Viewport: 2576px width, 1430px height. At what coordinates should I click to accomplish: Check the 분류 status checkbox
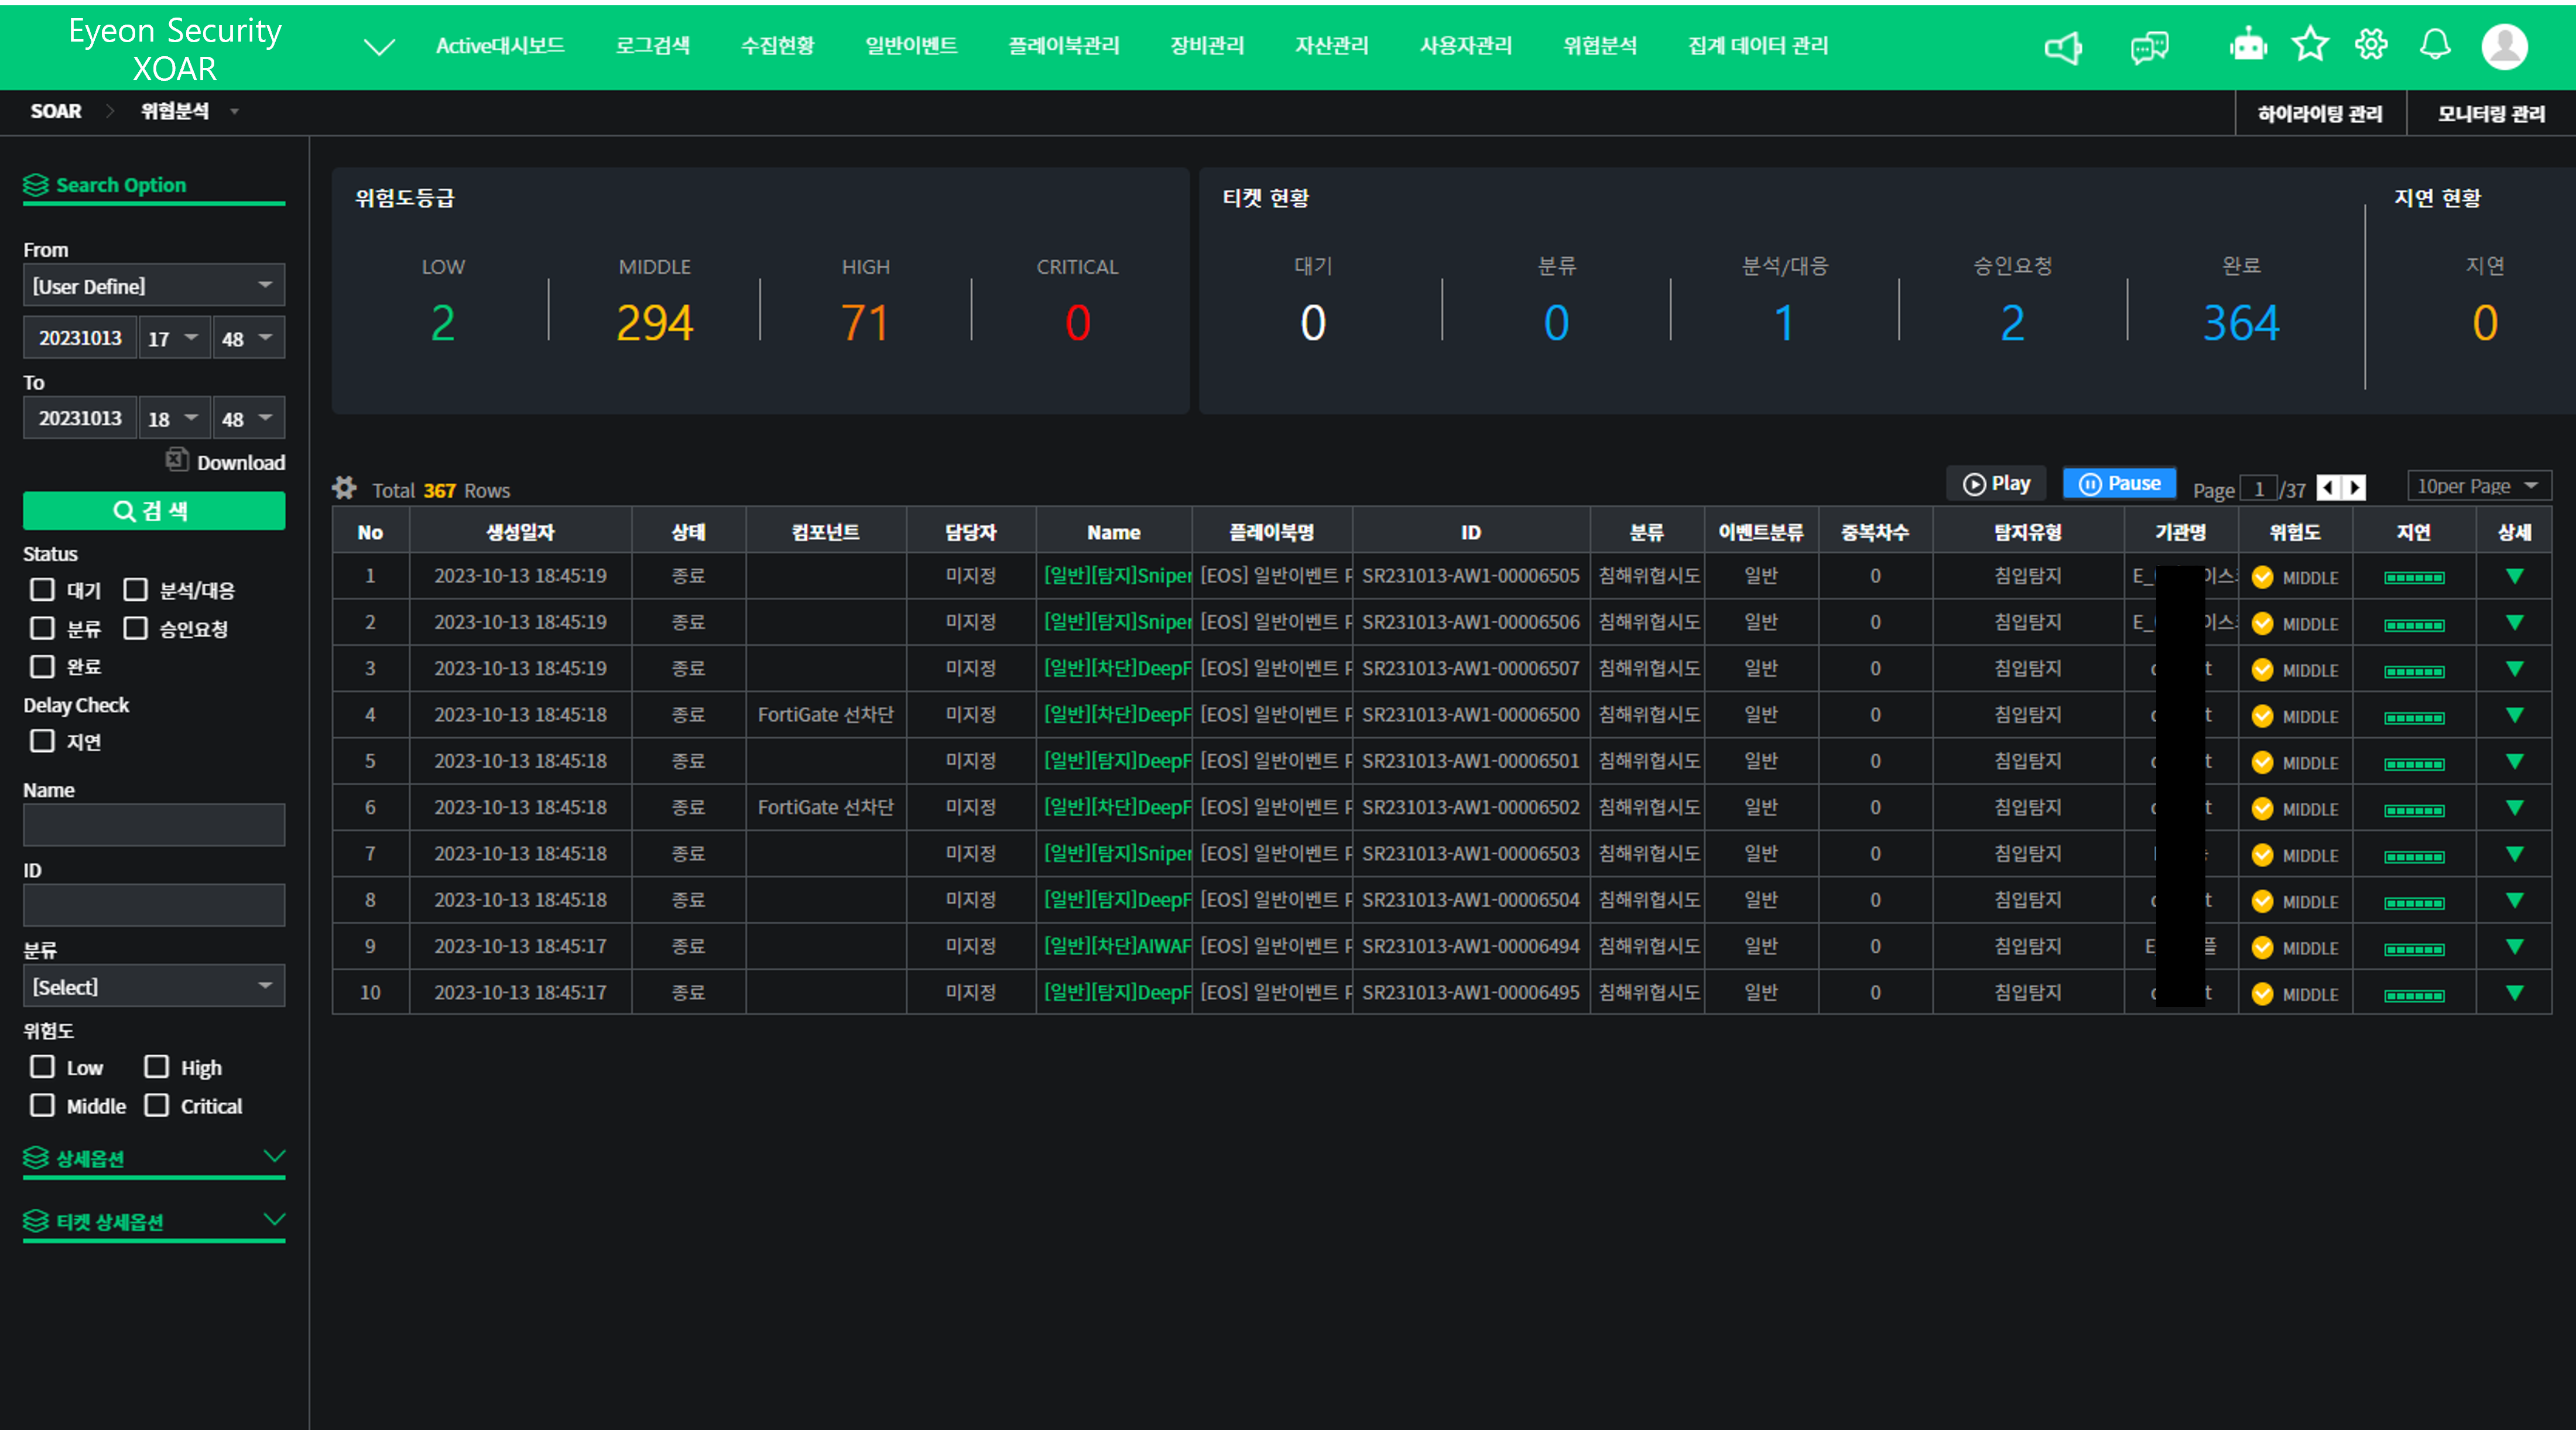click(x=42, y=628)
